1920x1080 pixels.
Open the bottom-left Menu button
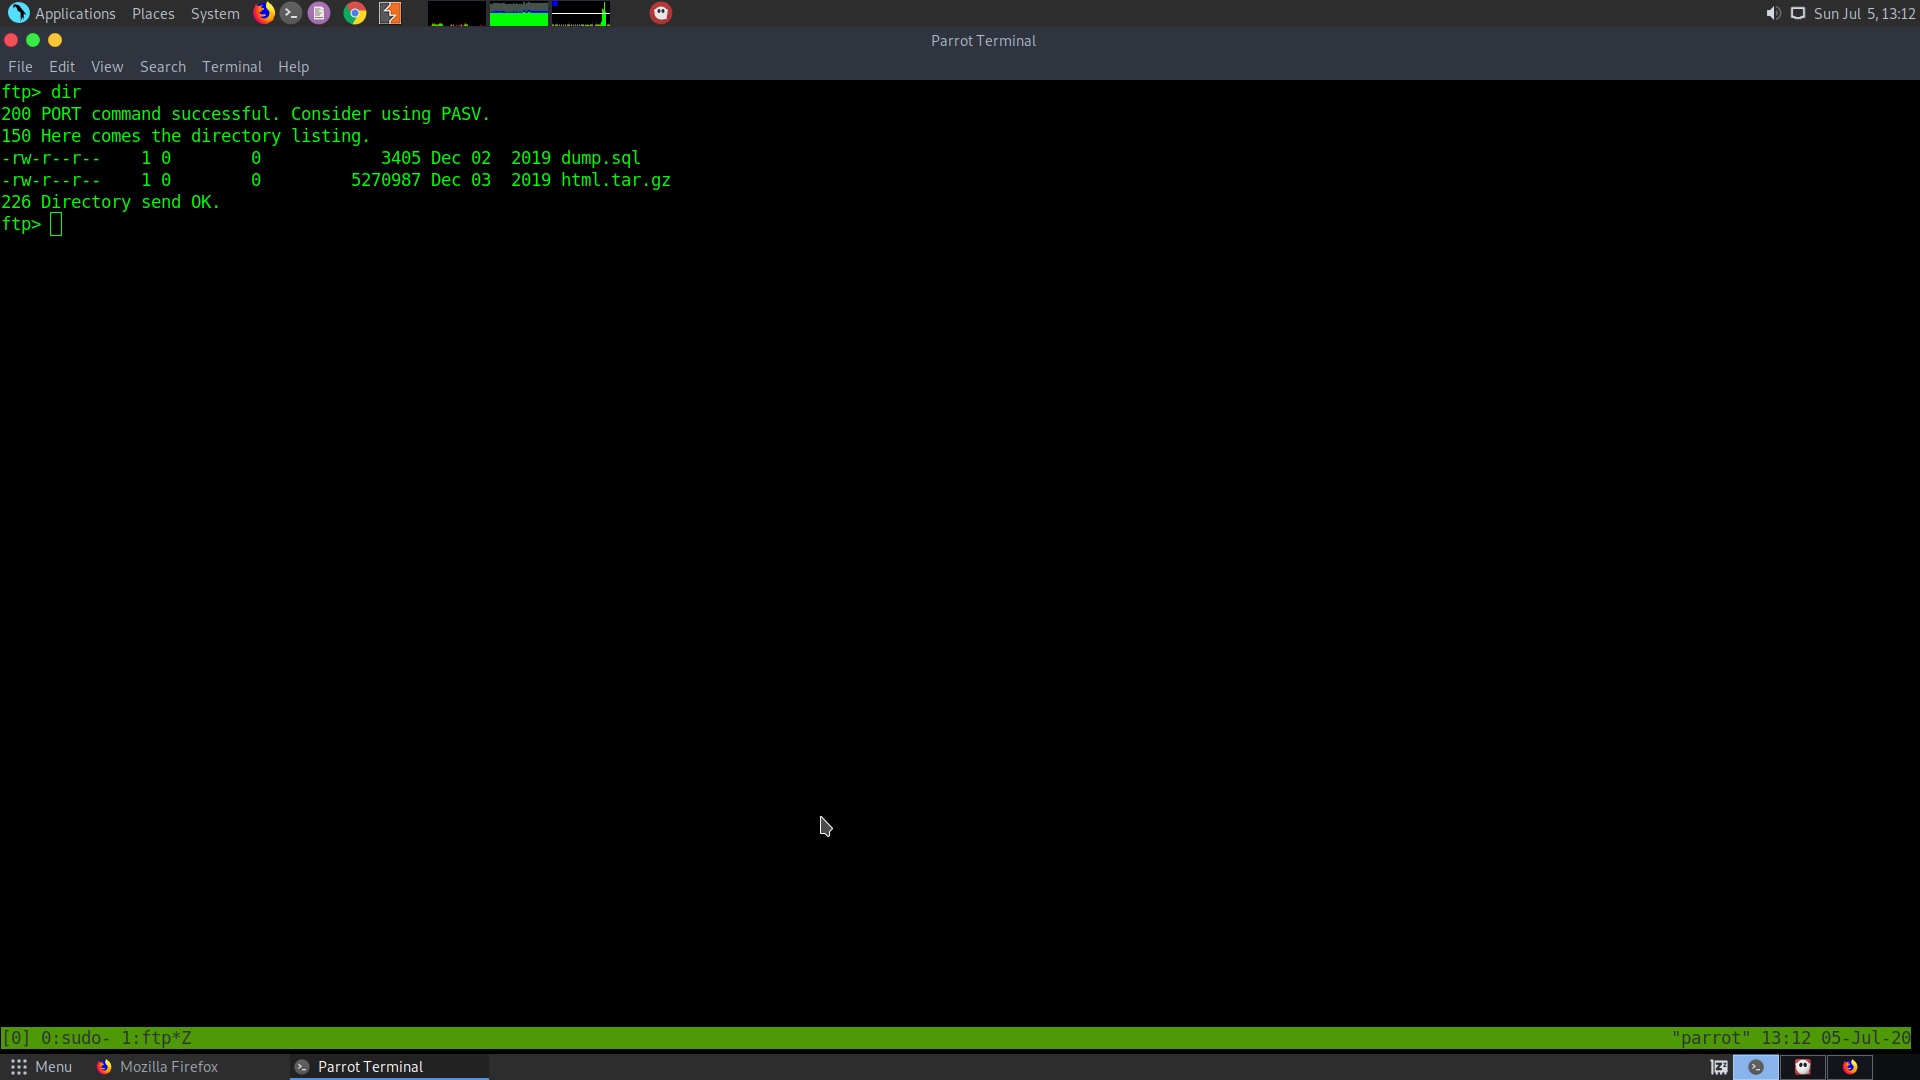click(41, 1067)
